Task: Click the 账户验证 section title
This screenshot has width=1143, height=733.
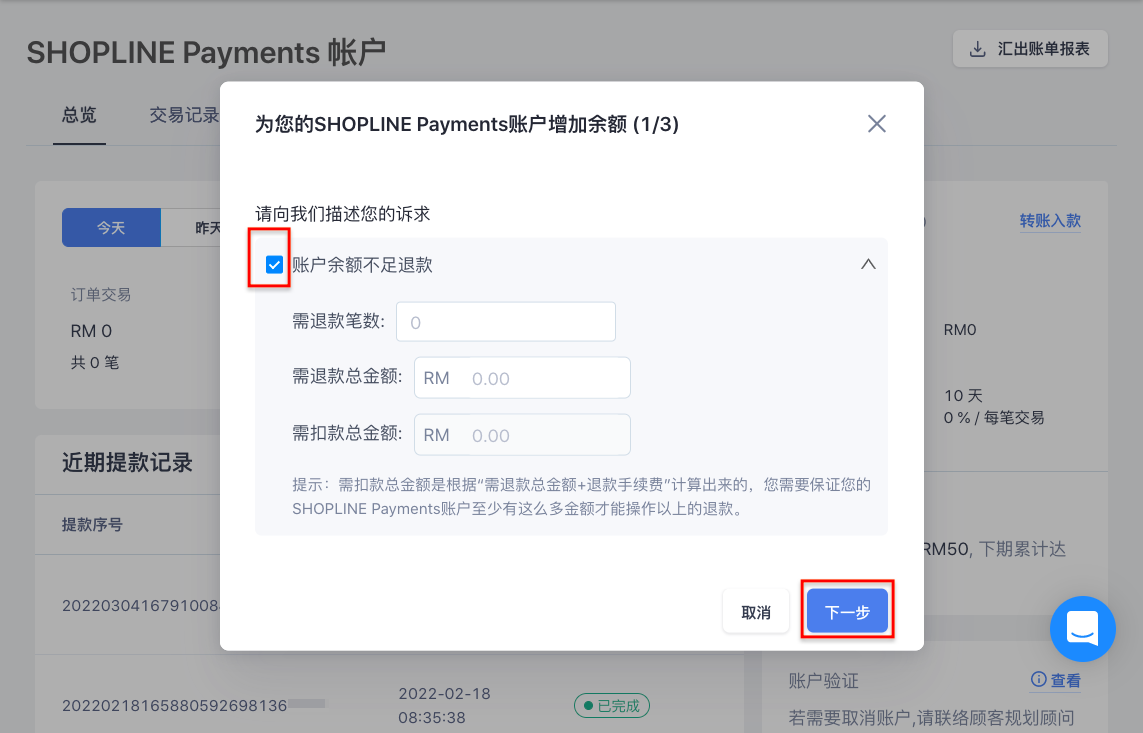Action: (823, 681)
